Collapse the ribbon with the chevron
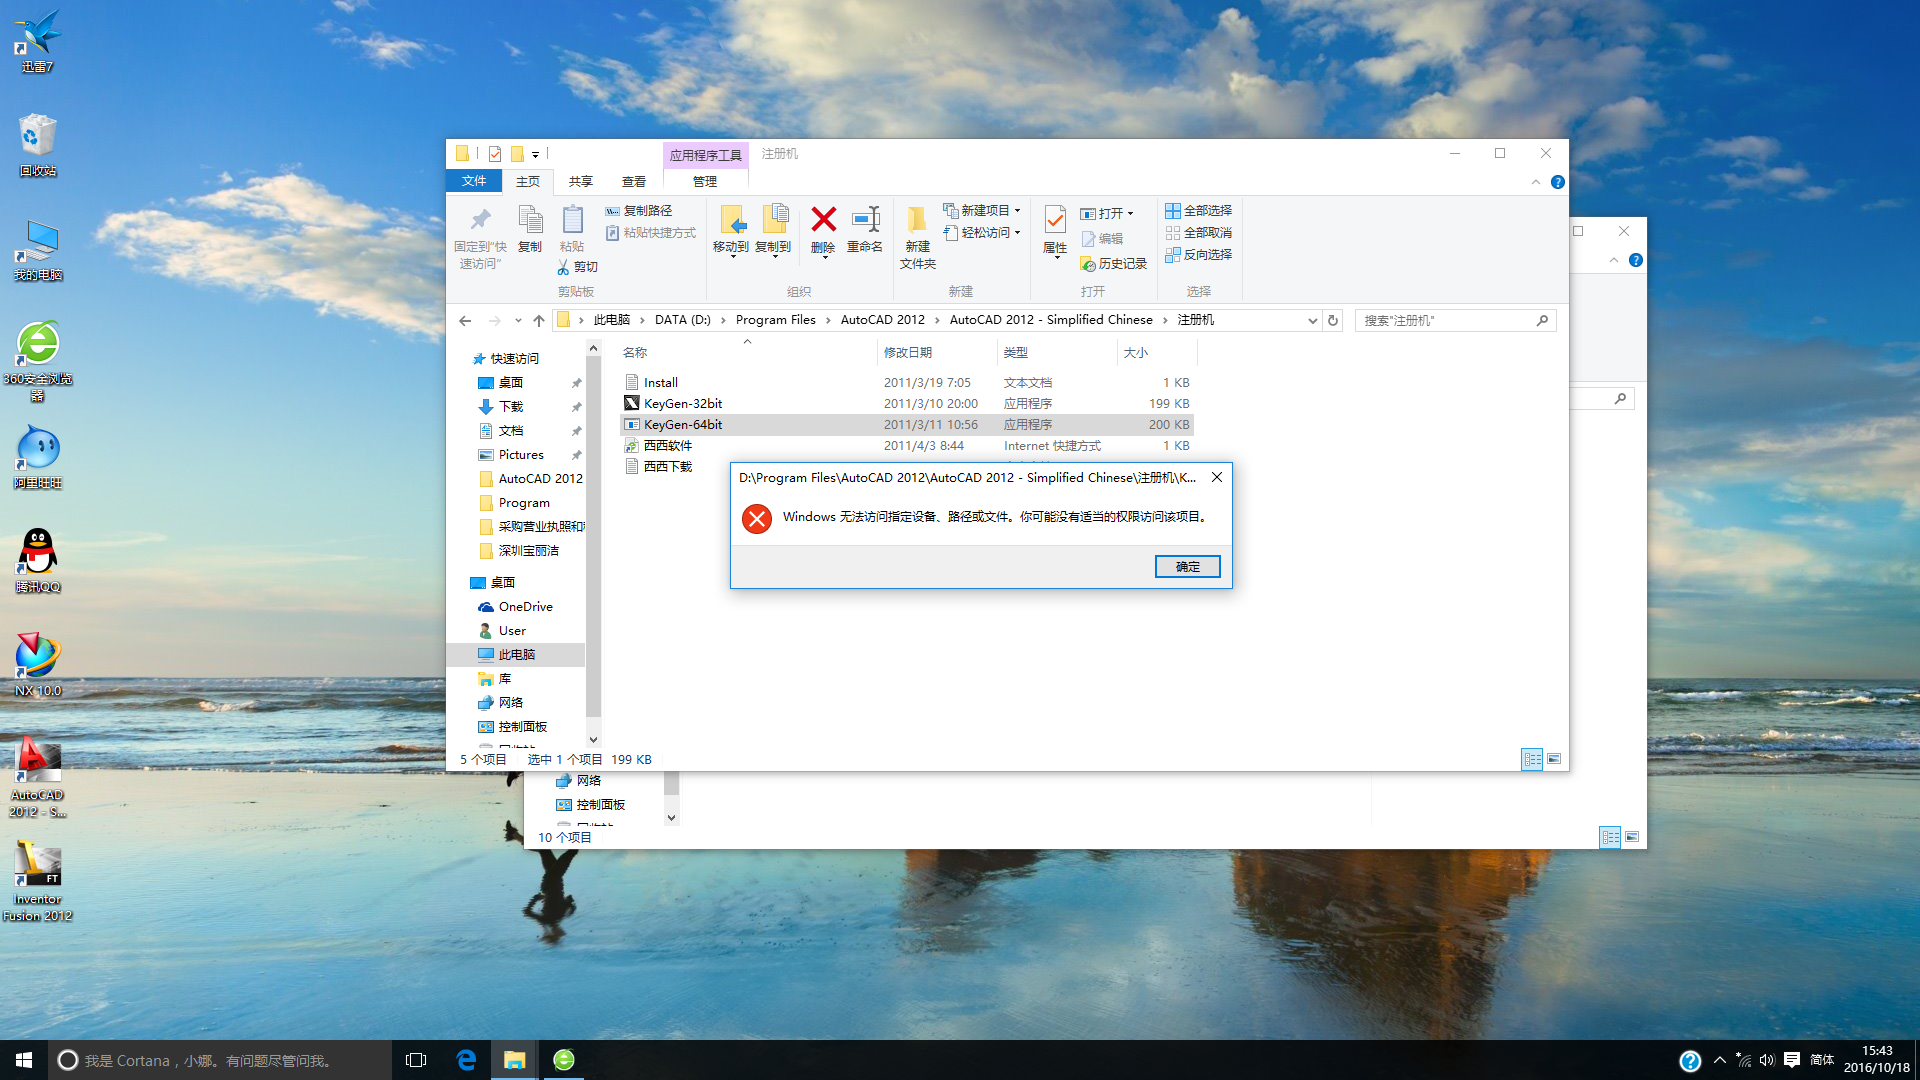This screenshot has width=1920, height=1080. pos(1536,182)
